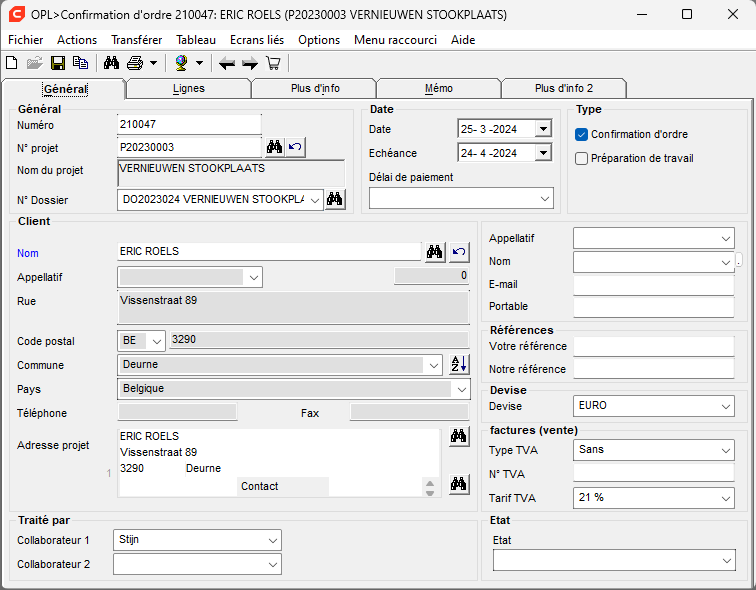Open the Ecrans liés menu
This screenshot has height=590, width=756.
(257, 40)
